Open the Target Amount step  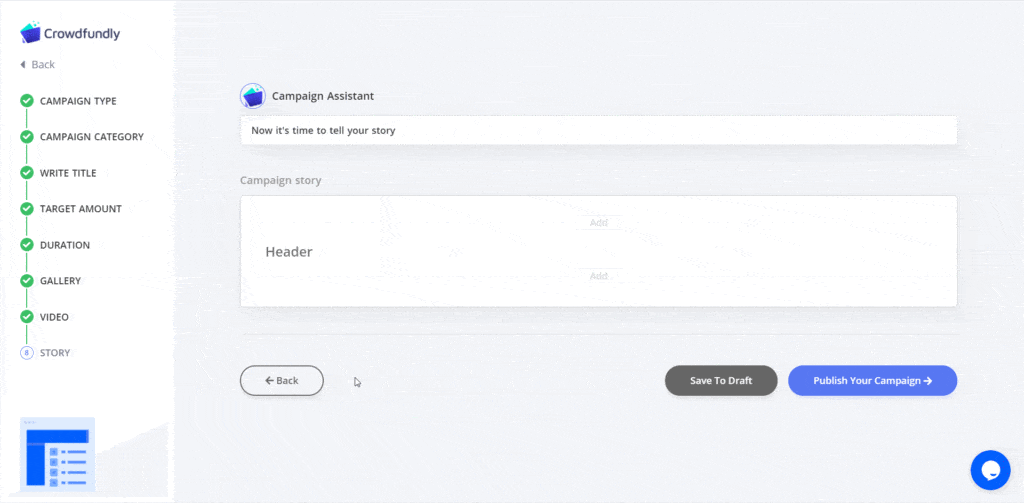[x=80, y=209]
